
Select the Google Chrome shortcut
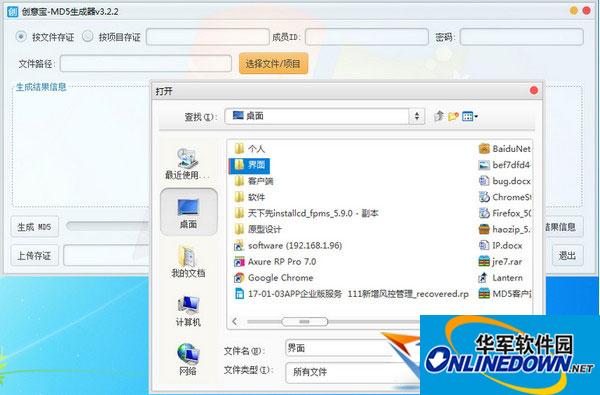(x=274, y=277)
